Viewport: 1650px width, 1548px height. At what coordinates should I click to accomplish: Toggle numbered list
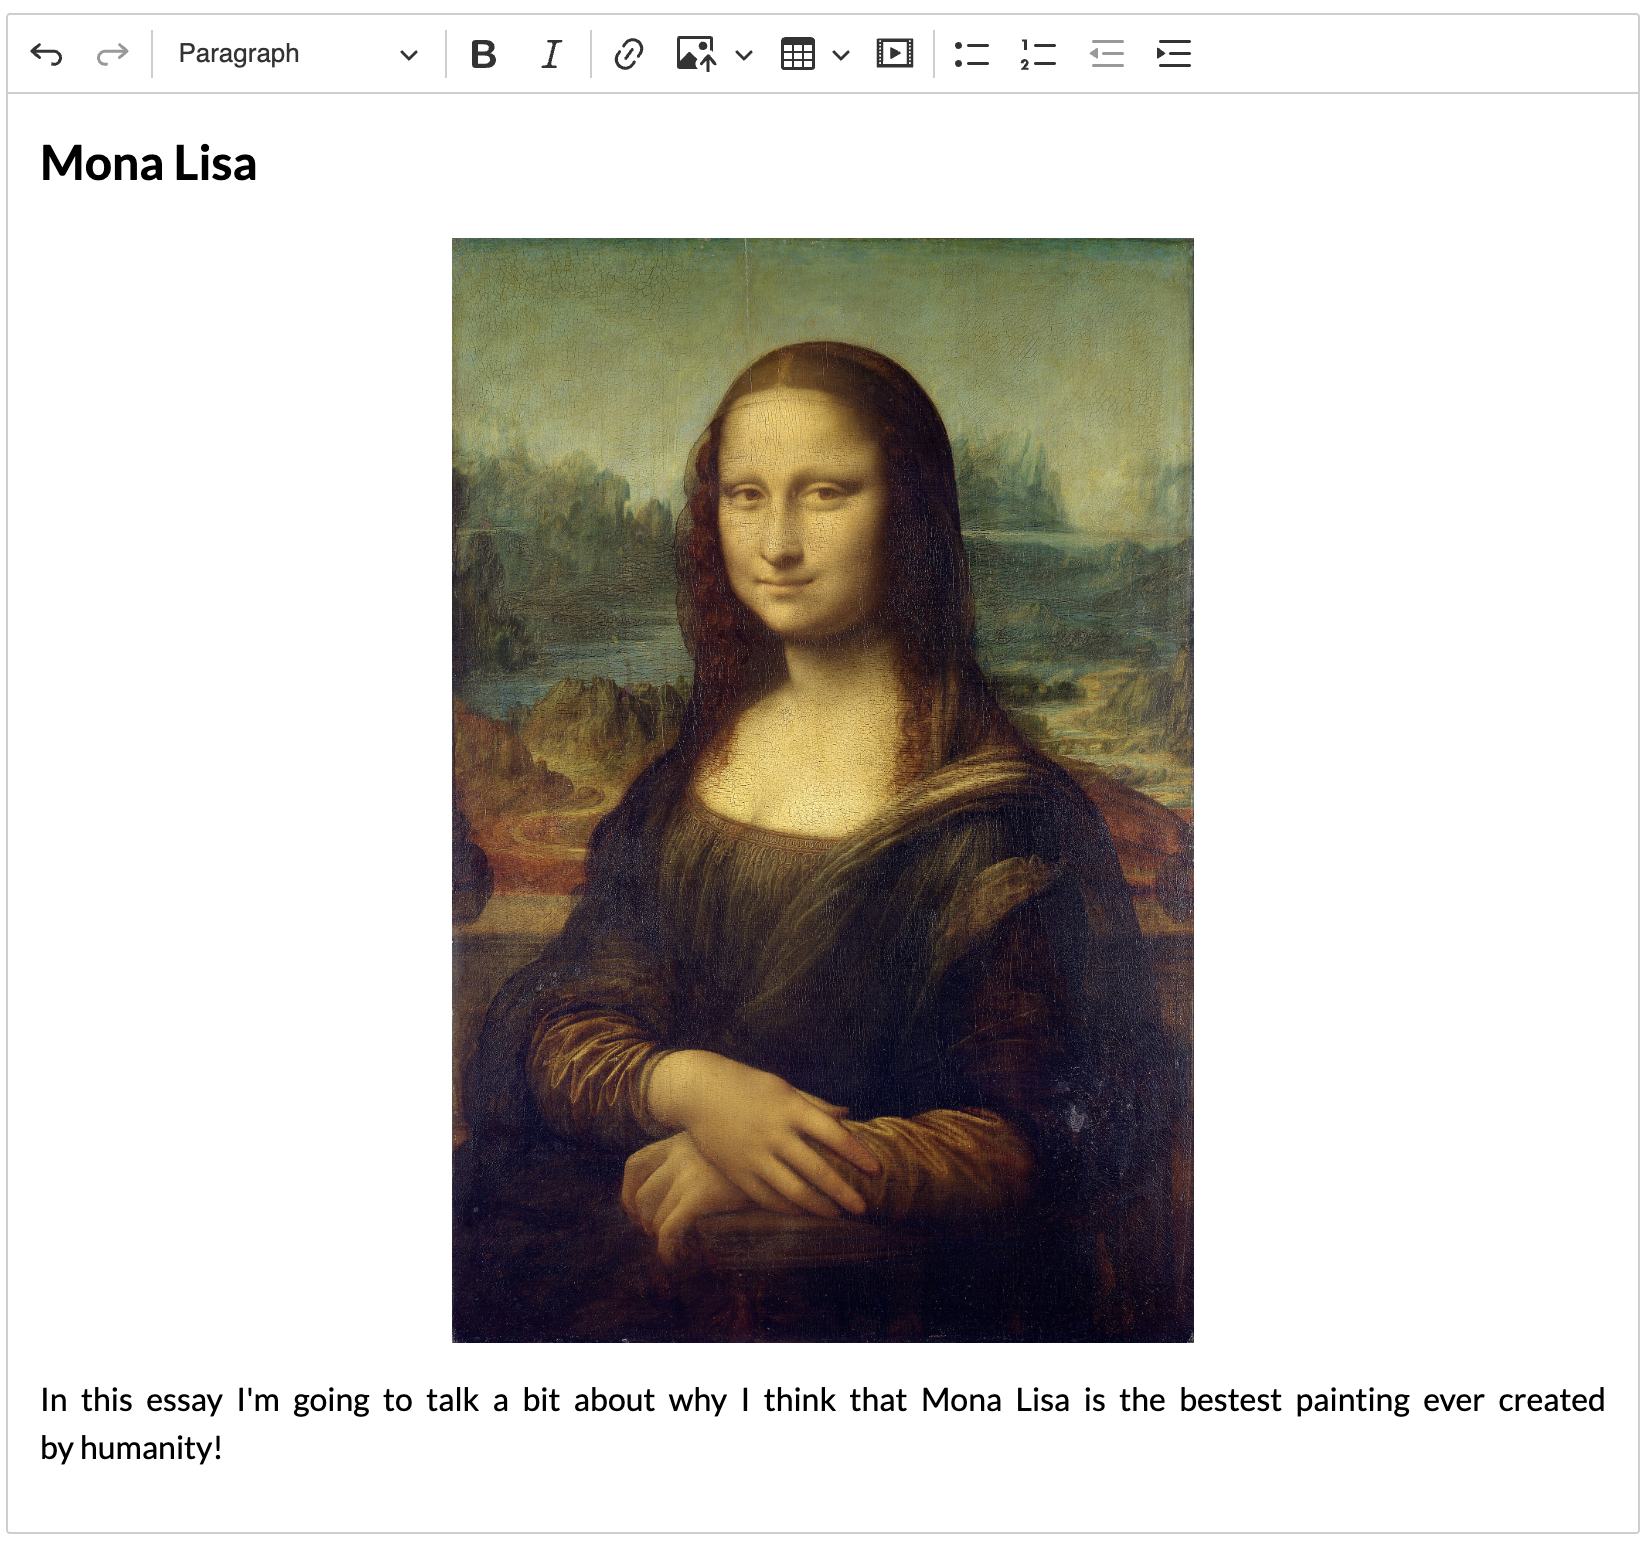click(1039, 54)
